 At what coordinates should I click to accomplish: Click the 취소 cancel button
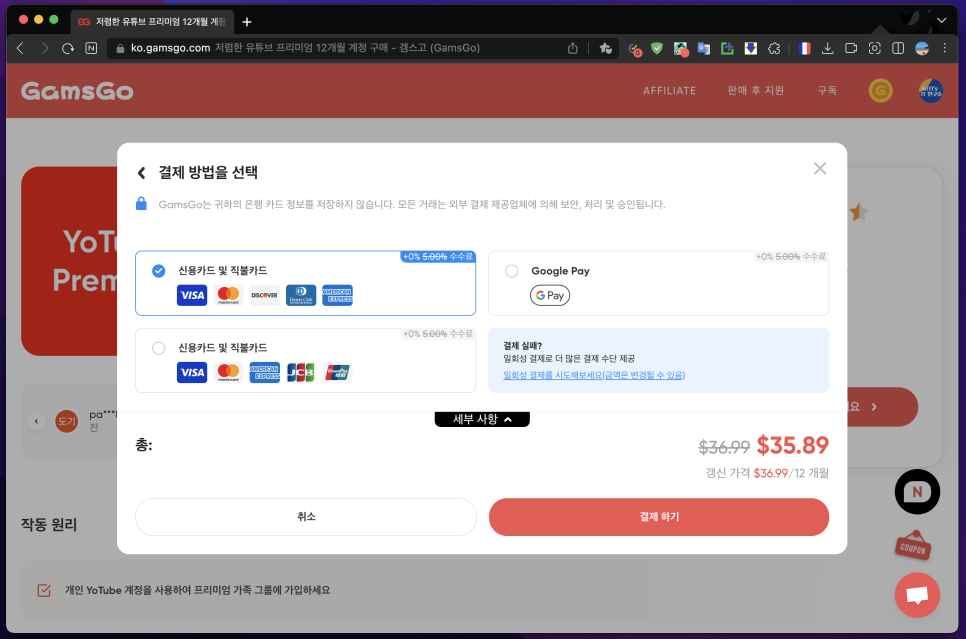(x=306, y=516)
